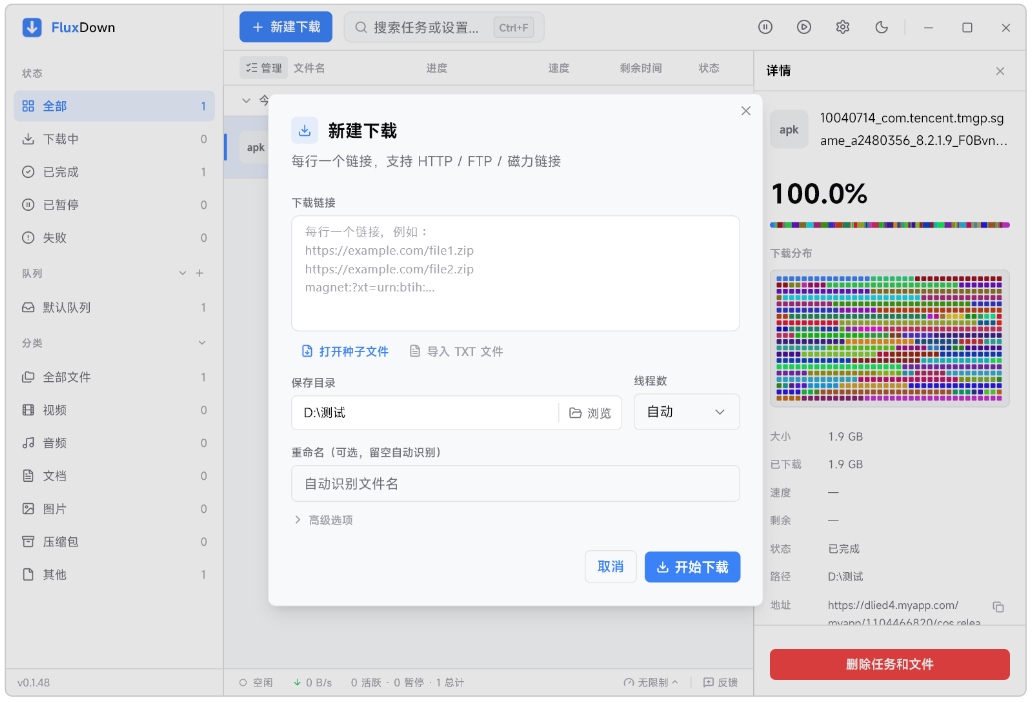1032x702 pixels.
Task: Click the 空闲 idle status indicator
Action: [256, 682]
